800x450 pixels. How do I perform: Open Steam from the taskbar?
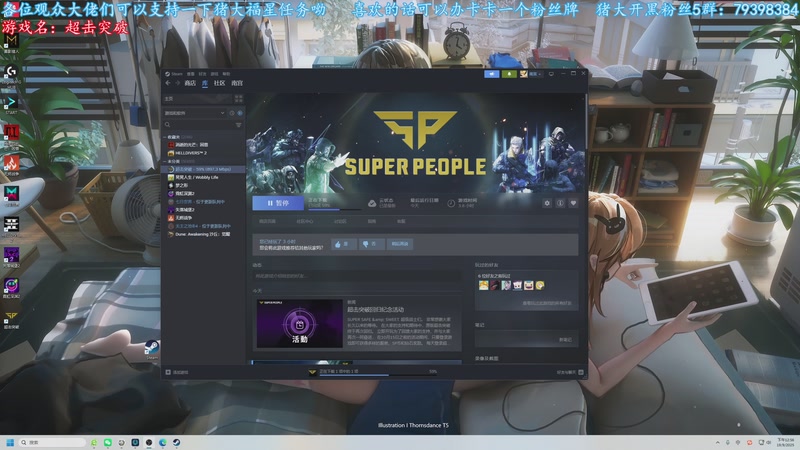click(x=176, y=442)
